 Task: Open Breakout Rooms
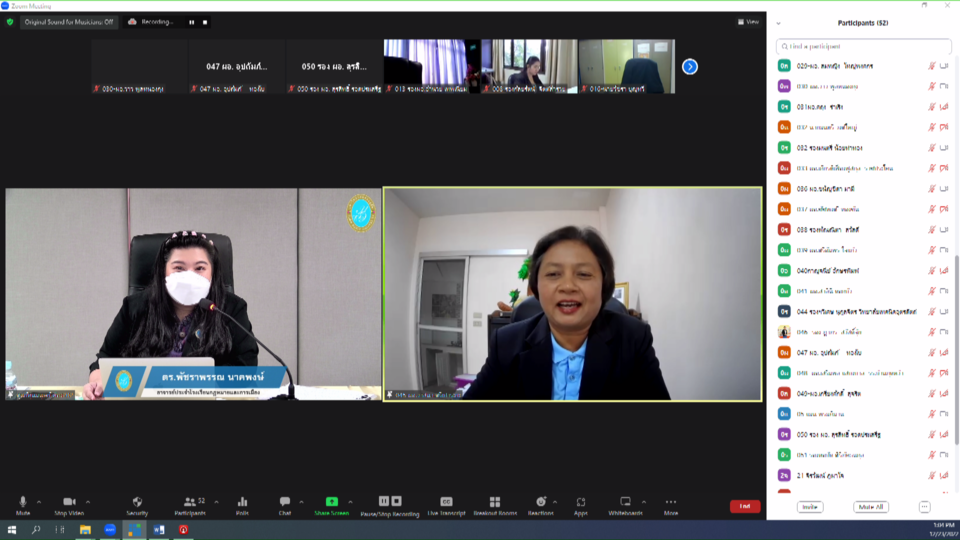(494, 502)
